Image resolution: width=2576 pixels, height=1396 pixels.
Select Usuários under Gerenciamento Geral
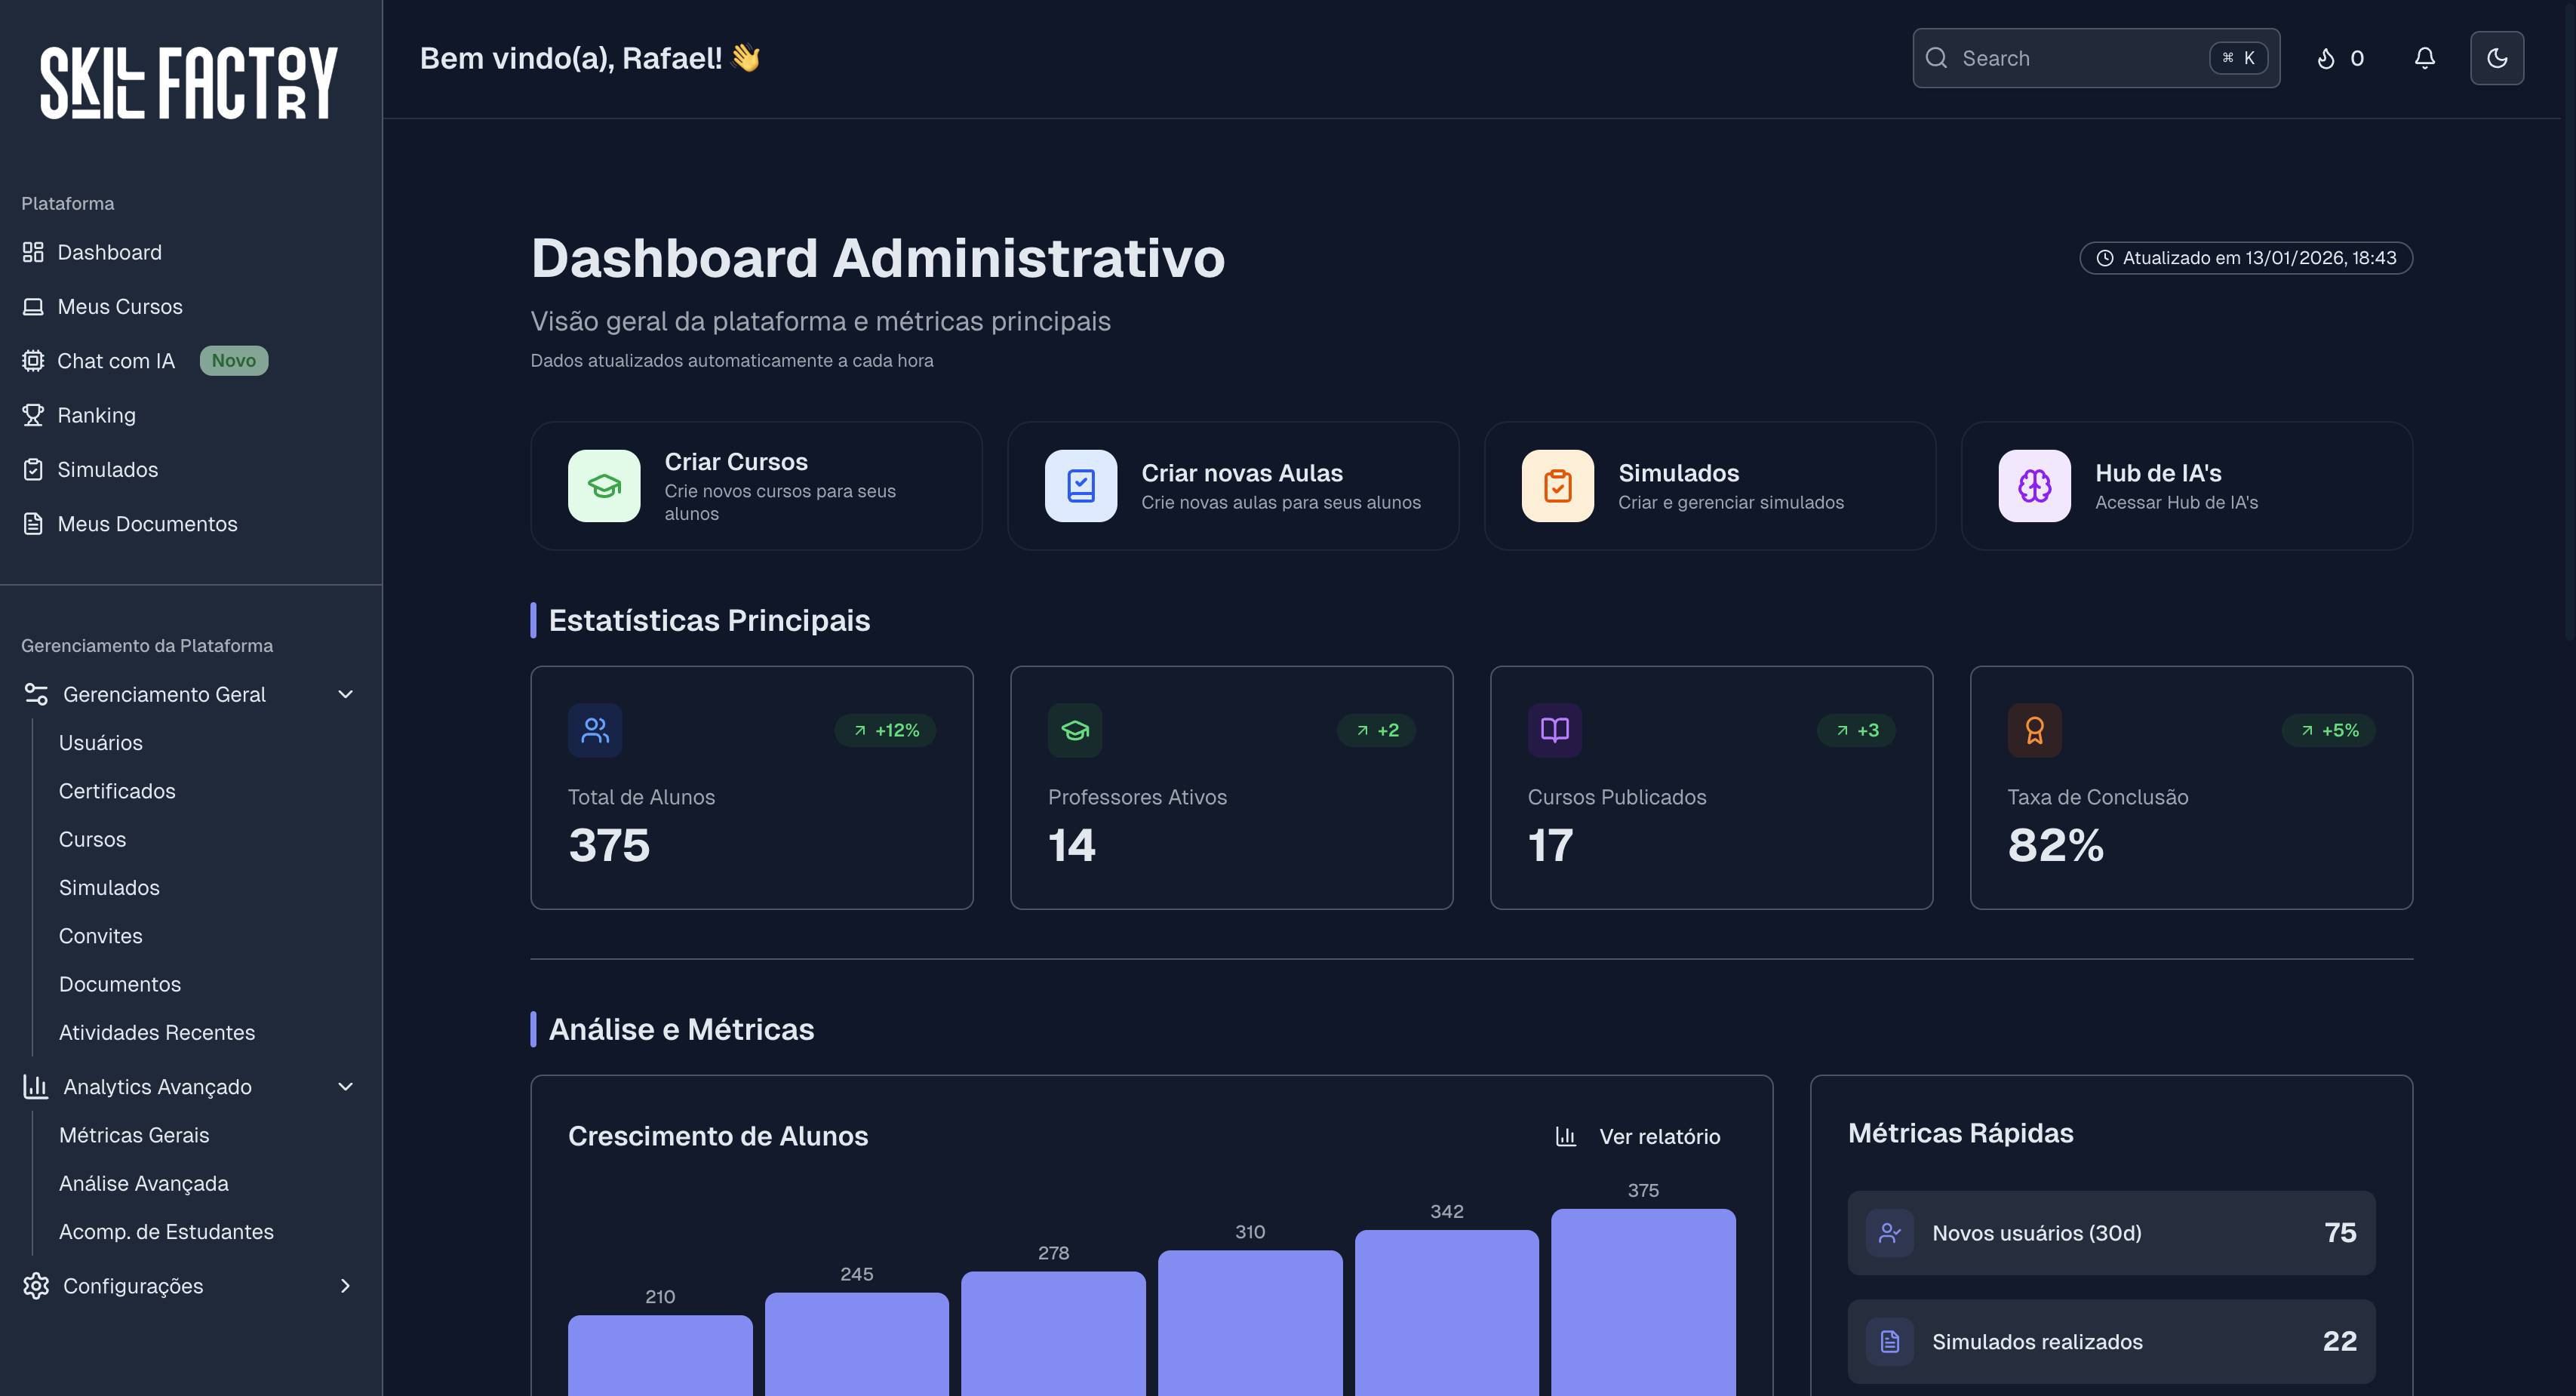click(100, 743)
